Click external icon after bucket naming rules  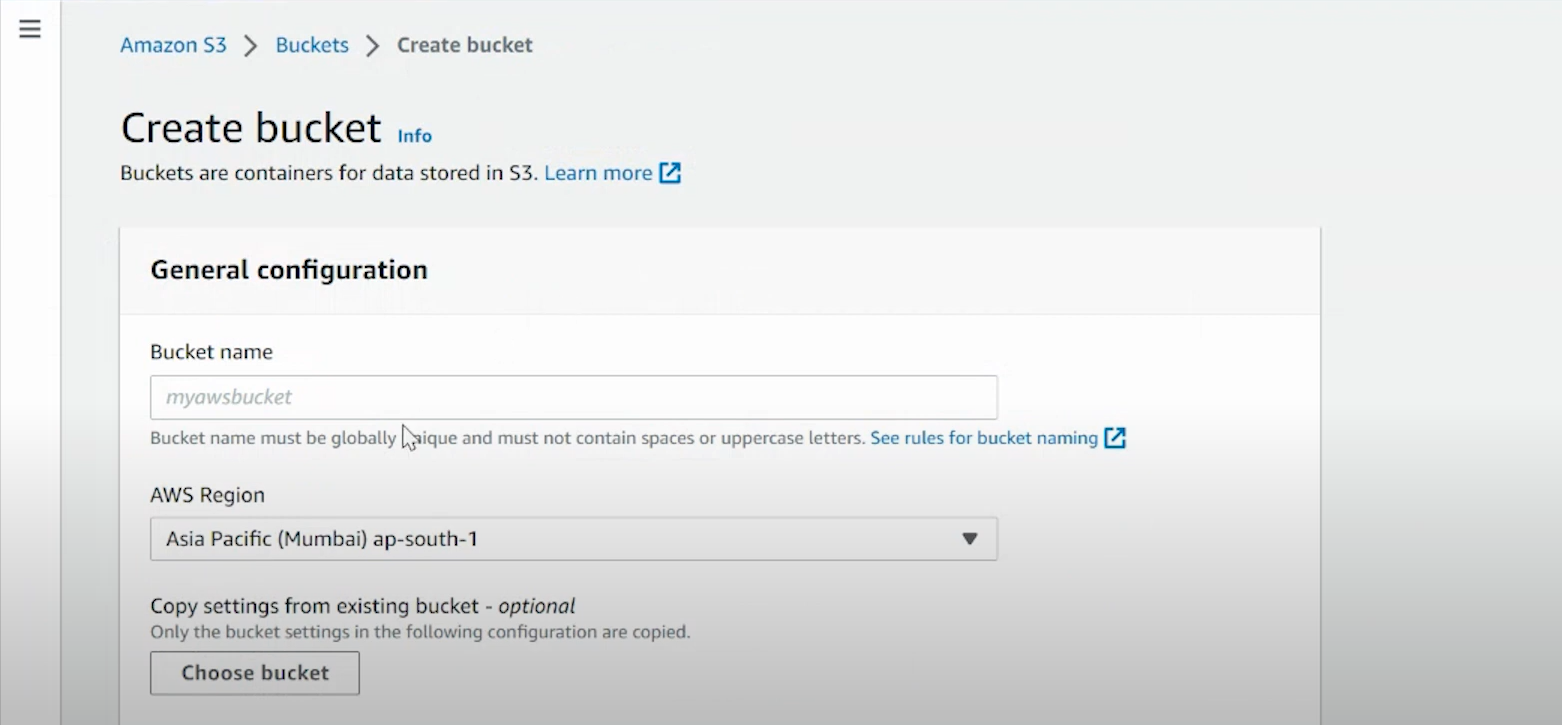click(x=1115, y=438)
